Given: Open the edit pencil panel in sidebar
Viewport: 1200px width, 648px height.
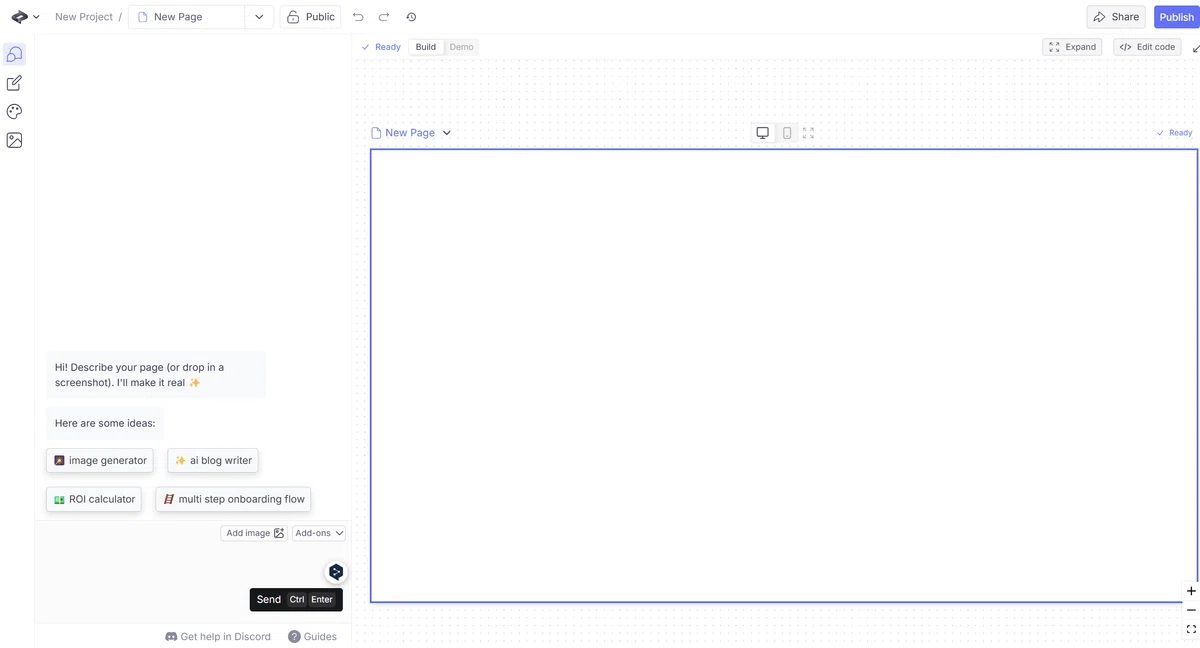Looking at the screenshot, I should click(x=14, y=83).
